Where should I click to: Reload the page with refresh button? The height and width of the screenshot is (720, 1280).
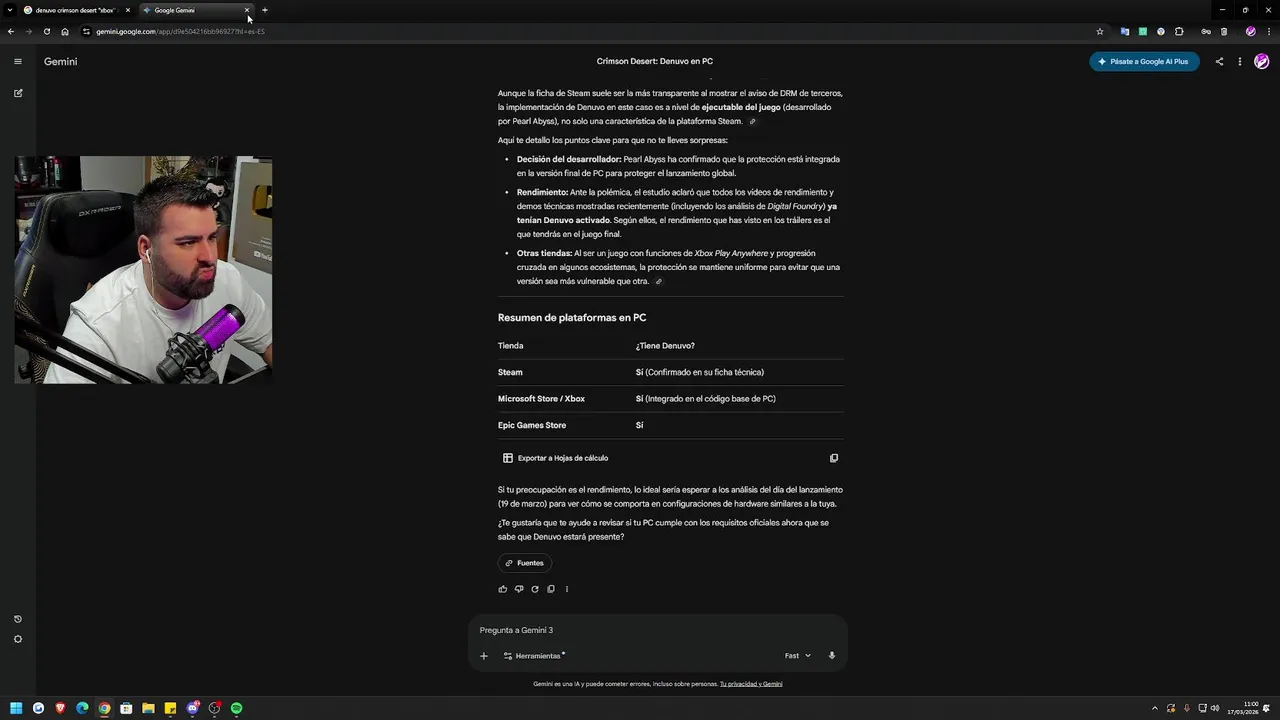pyautogui.click(x=46, y=31)
